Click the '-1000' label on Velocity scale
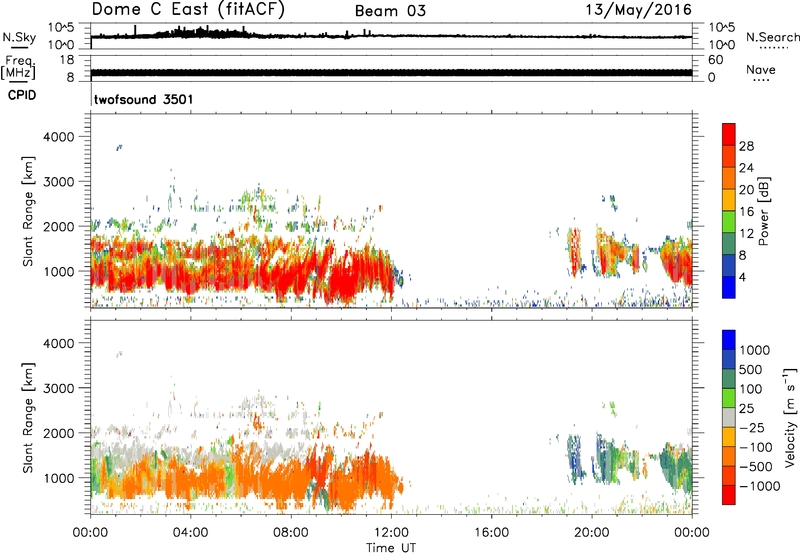This screenshot has height=554, width=800. [x=760, y=486]
